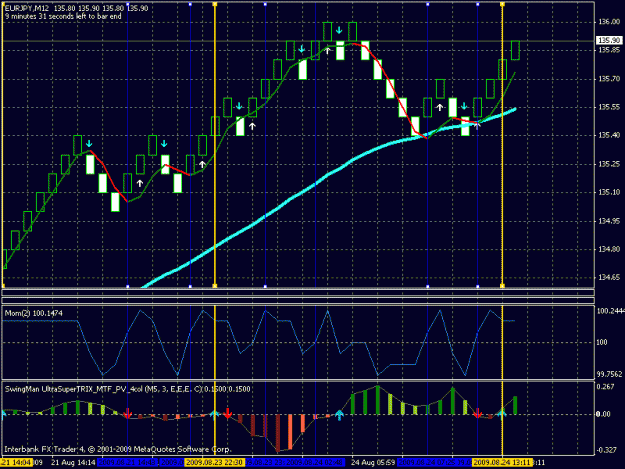Select the thick cyan moving average line

click(328, 175)
